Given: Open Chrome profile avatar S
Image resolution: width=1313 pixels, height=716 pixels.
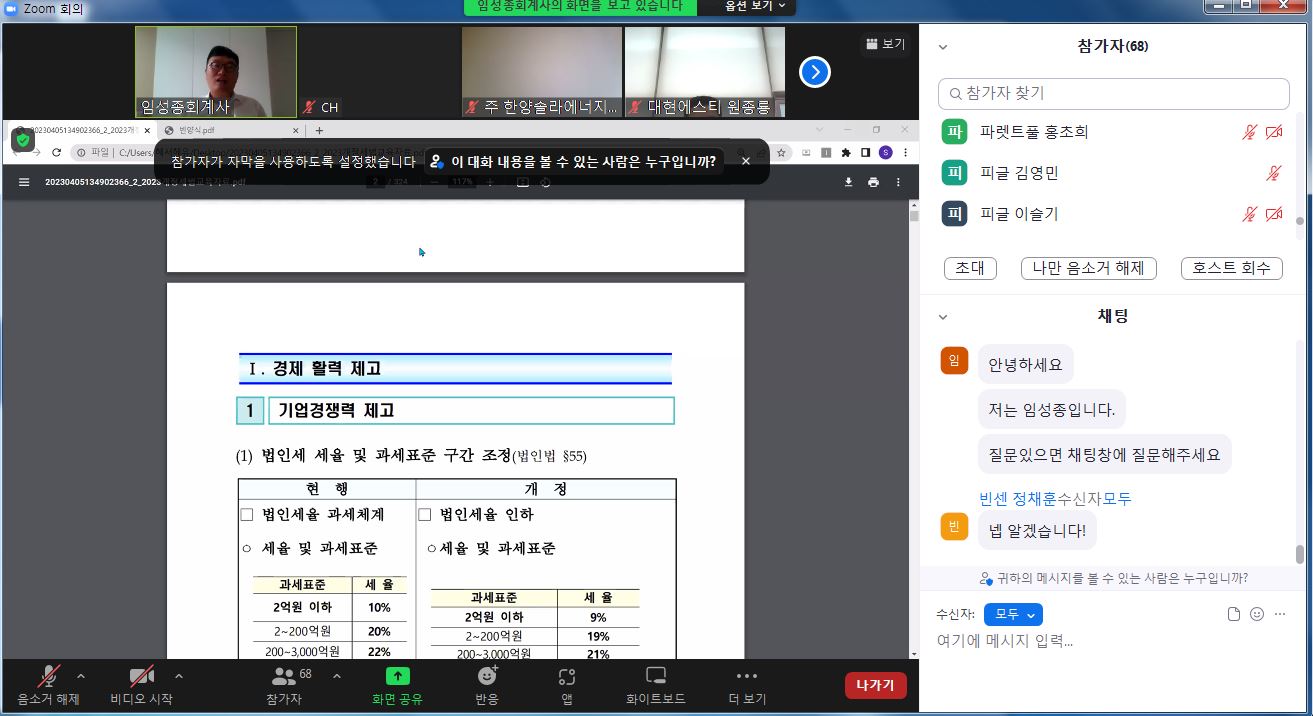Looking at the screenshot, I should 885,152.
